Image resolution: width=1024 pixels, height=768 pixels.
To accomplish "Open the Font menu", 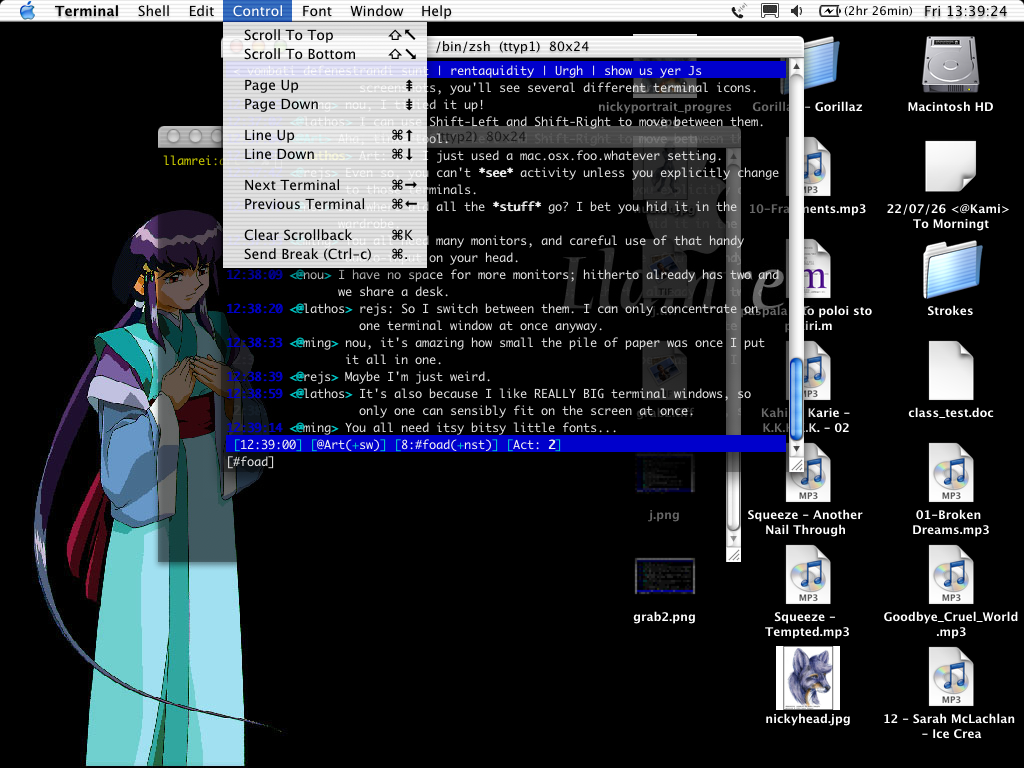I will pos(317,11).
